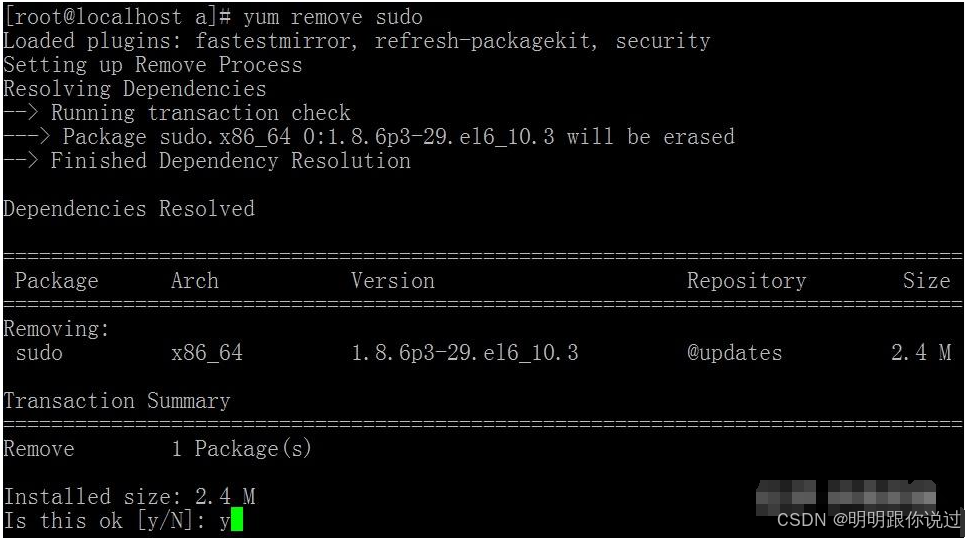Screen dimensions: 966x538
Task: Click the CSDN watermark text
Action: tap(868, 520)
